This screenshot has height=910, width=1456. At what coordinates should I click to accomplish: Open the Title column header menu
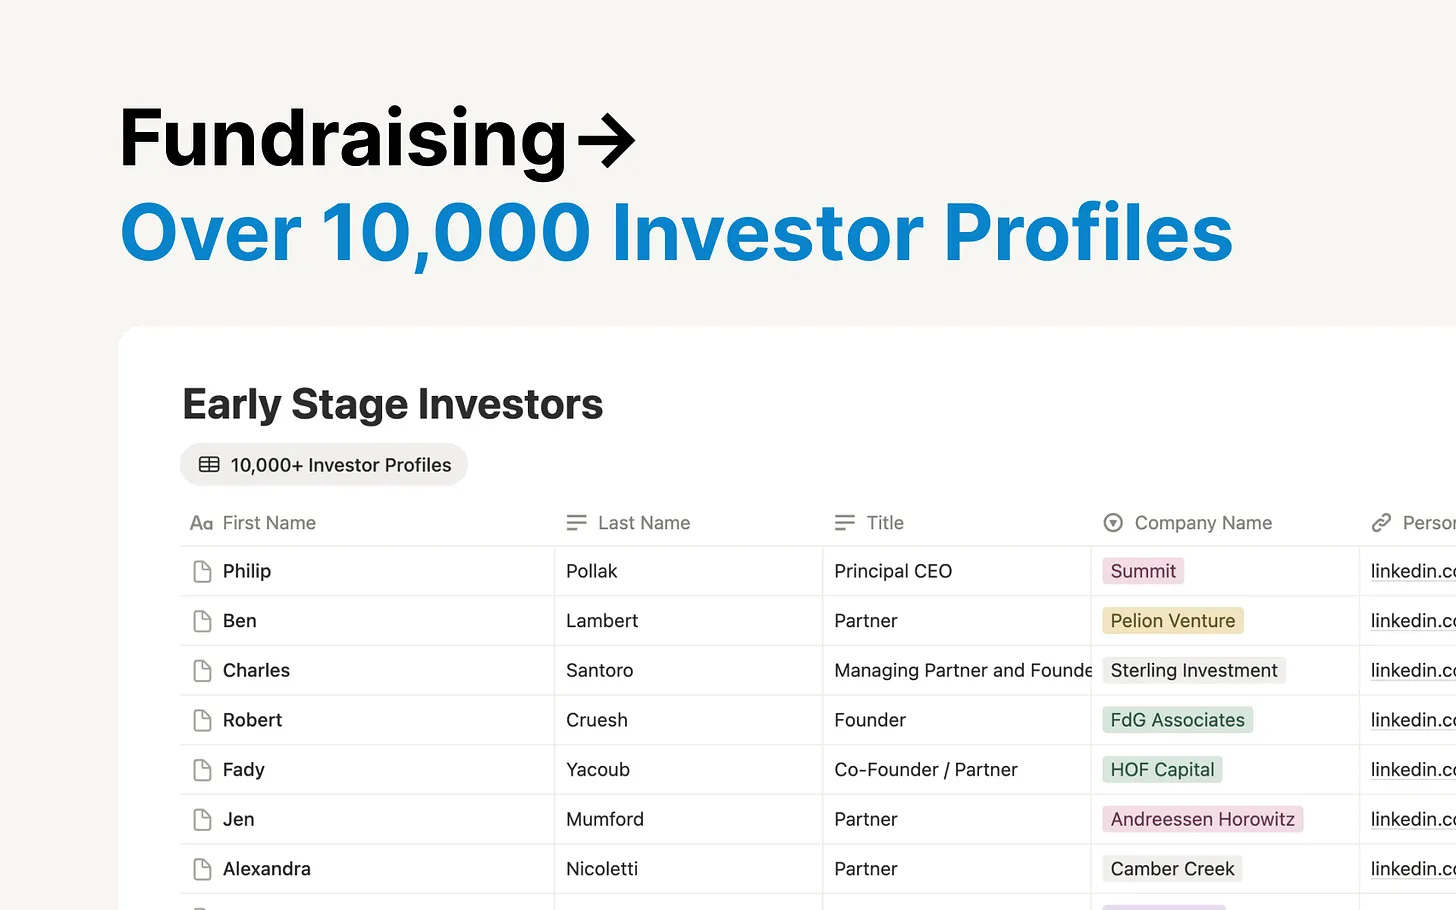click(x=957, y=523)
